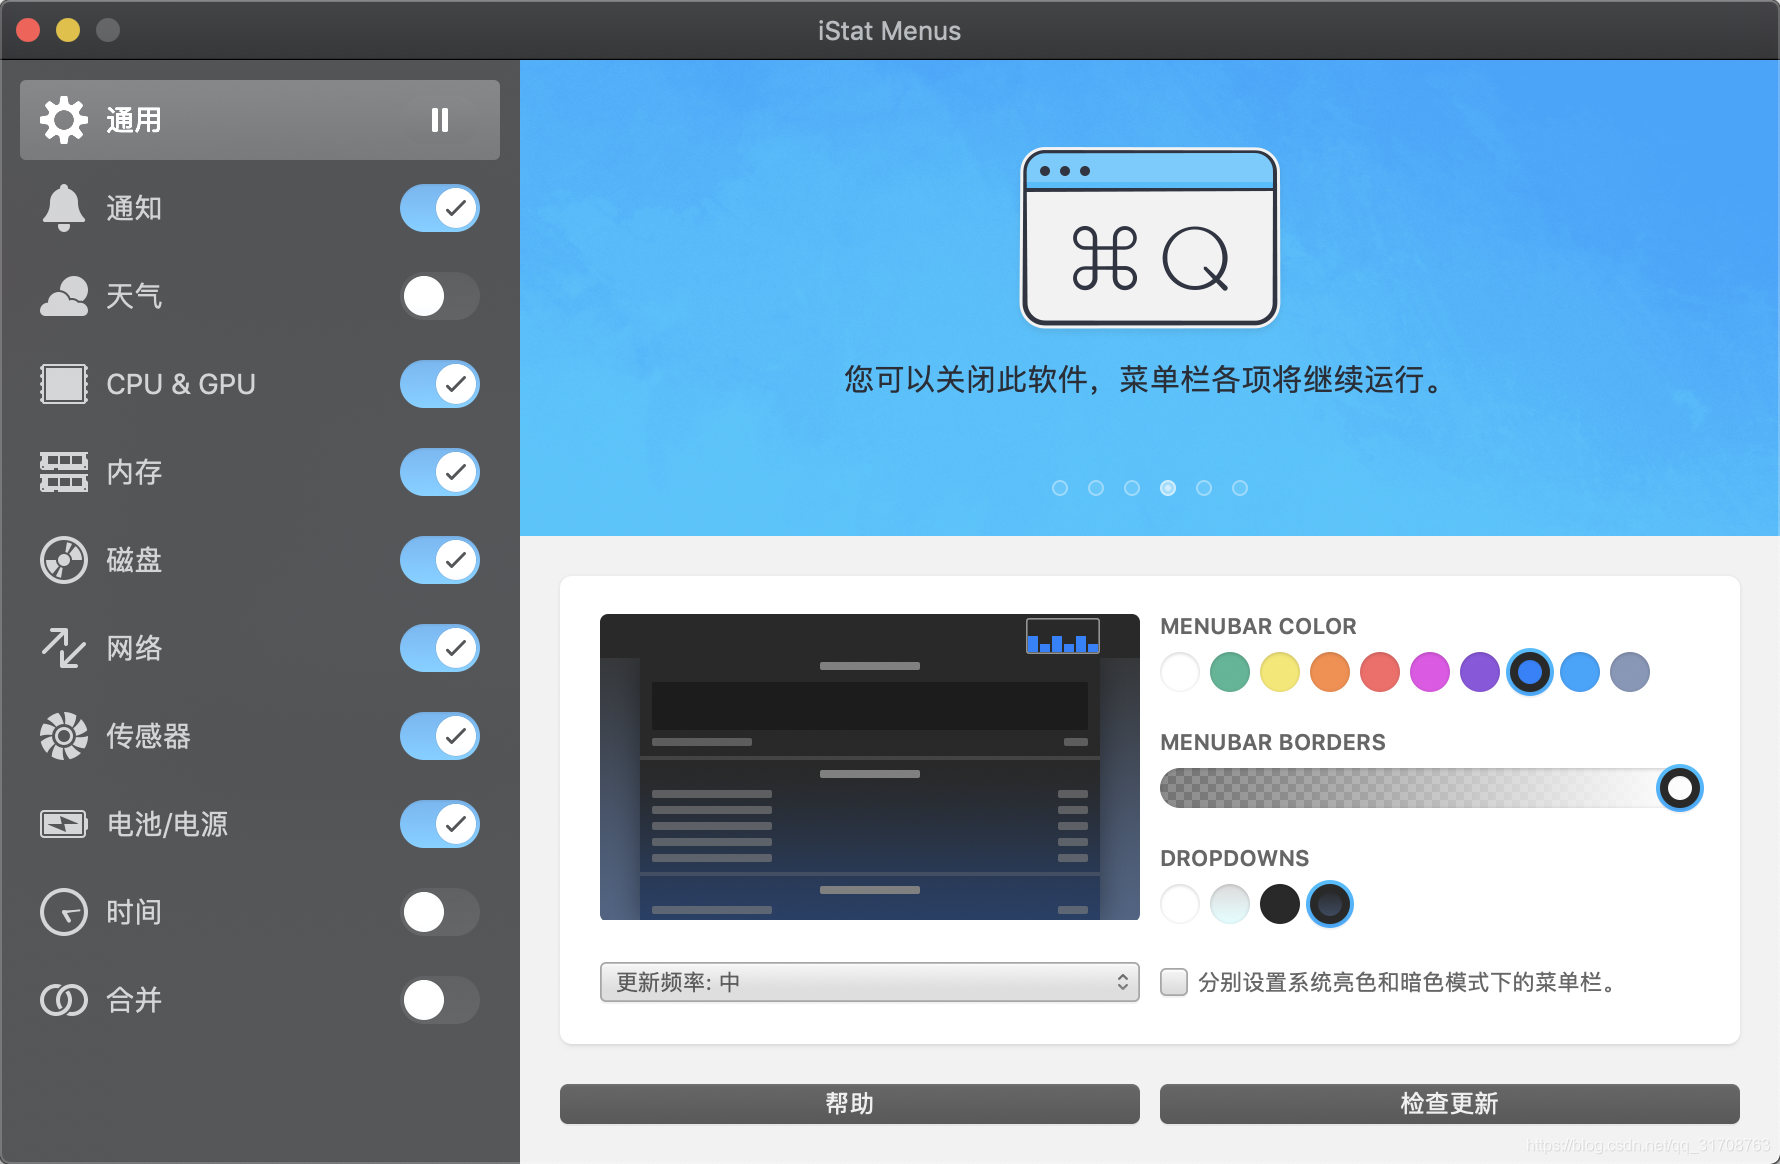The height and width of the screenshot is (1164, 1780).
Task: Select the white dropdowns swatch
Action: 1180,904
